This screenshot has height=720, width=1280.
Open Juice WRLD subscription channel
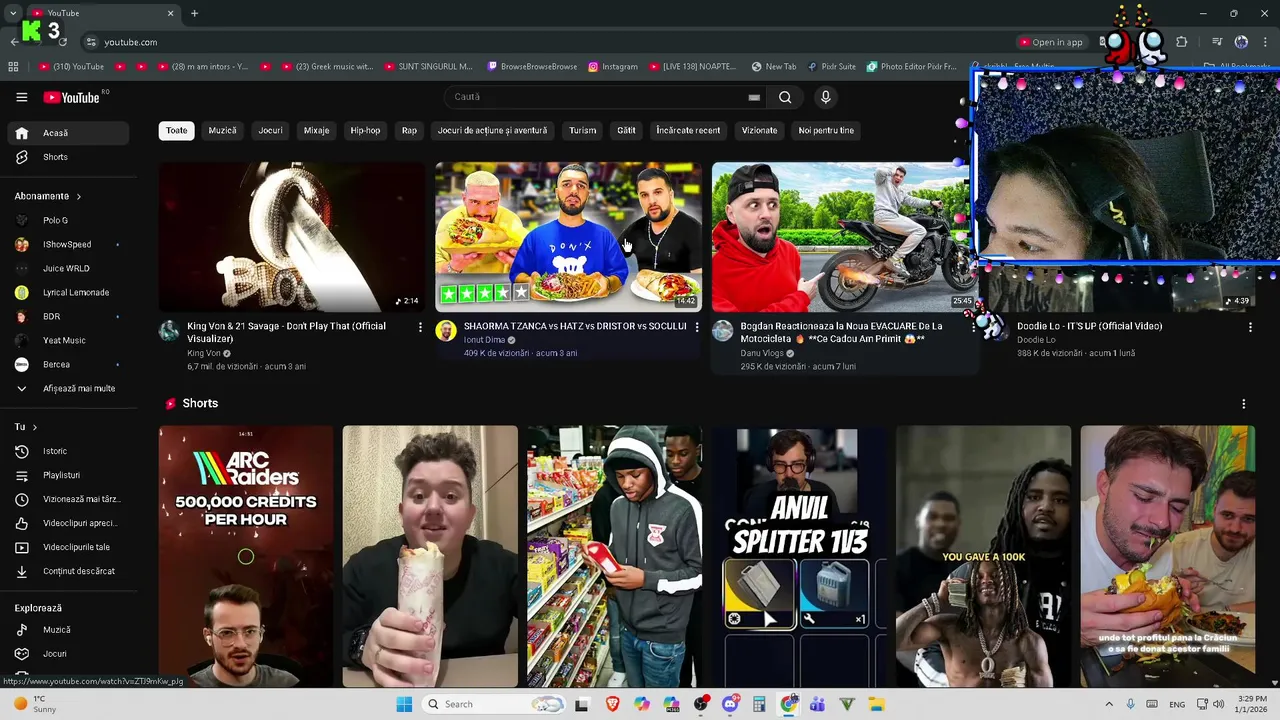(x=68, y=268)
